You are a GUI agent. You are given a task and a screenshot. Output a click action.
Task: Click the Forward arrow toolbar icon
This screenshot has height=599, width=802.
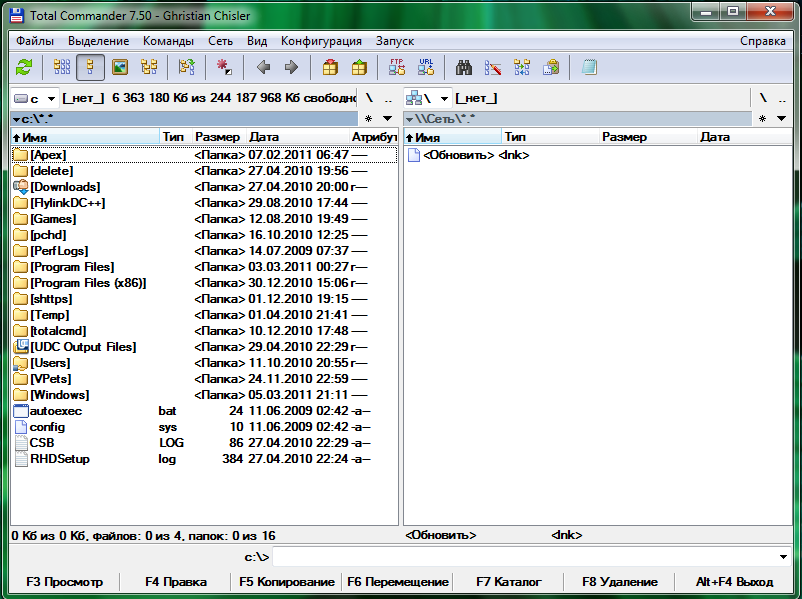[291, 68]
